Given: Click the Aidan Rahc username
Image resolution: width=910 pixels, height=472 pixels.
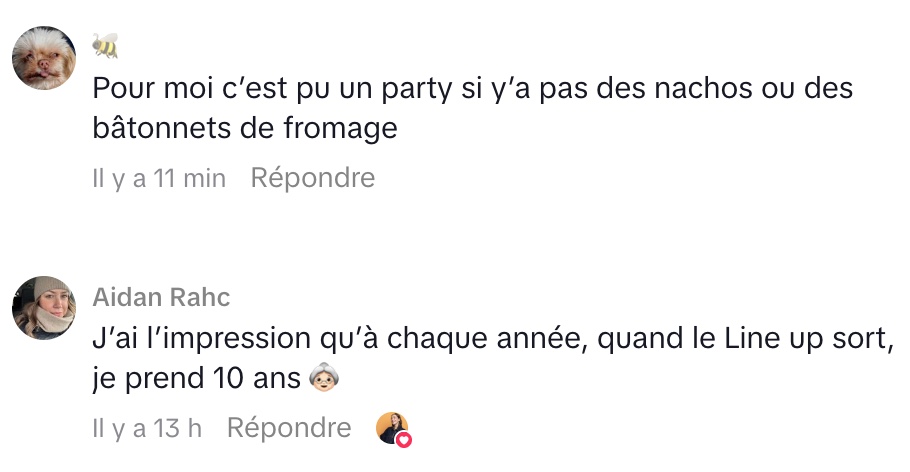Looking at the screenshot, I should 161,297.
